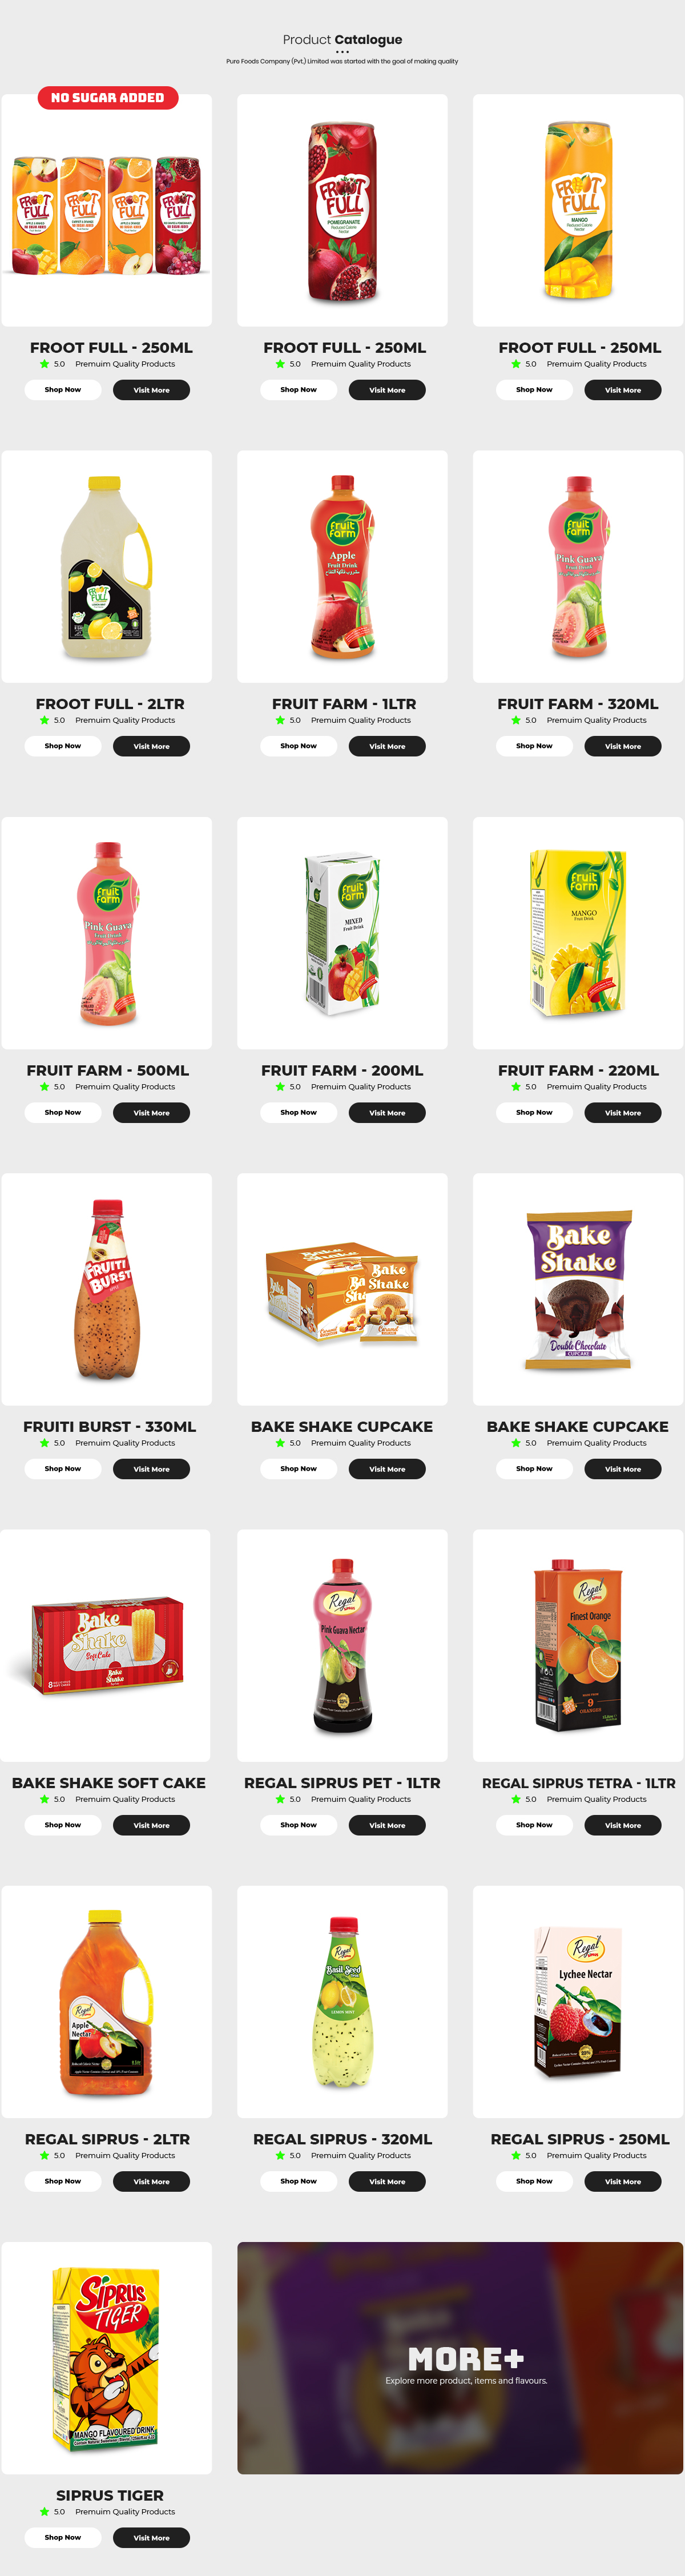
Task: Click the Double Chocolate Bake Shake image
Action: pyautogui.click(x=578, y=1289)
